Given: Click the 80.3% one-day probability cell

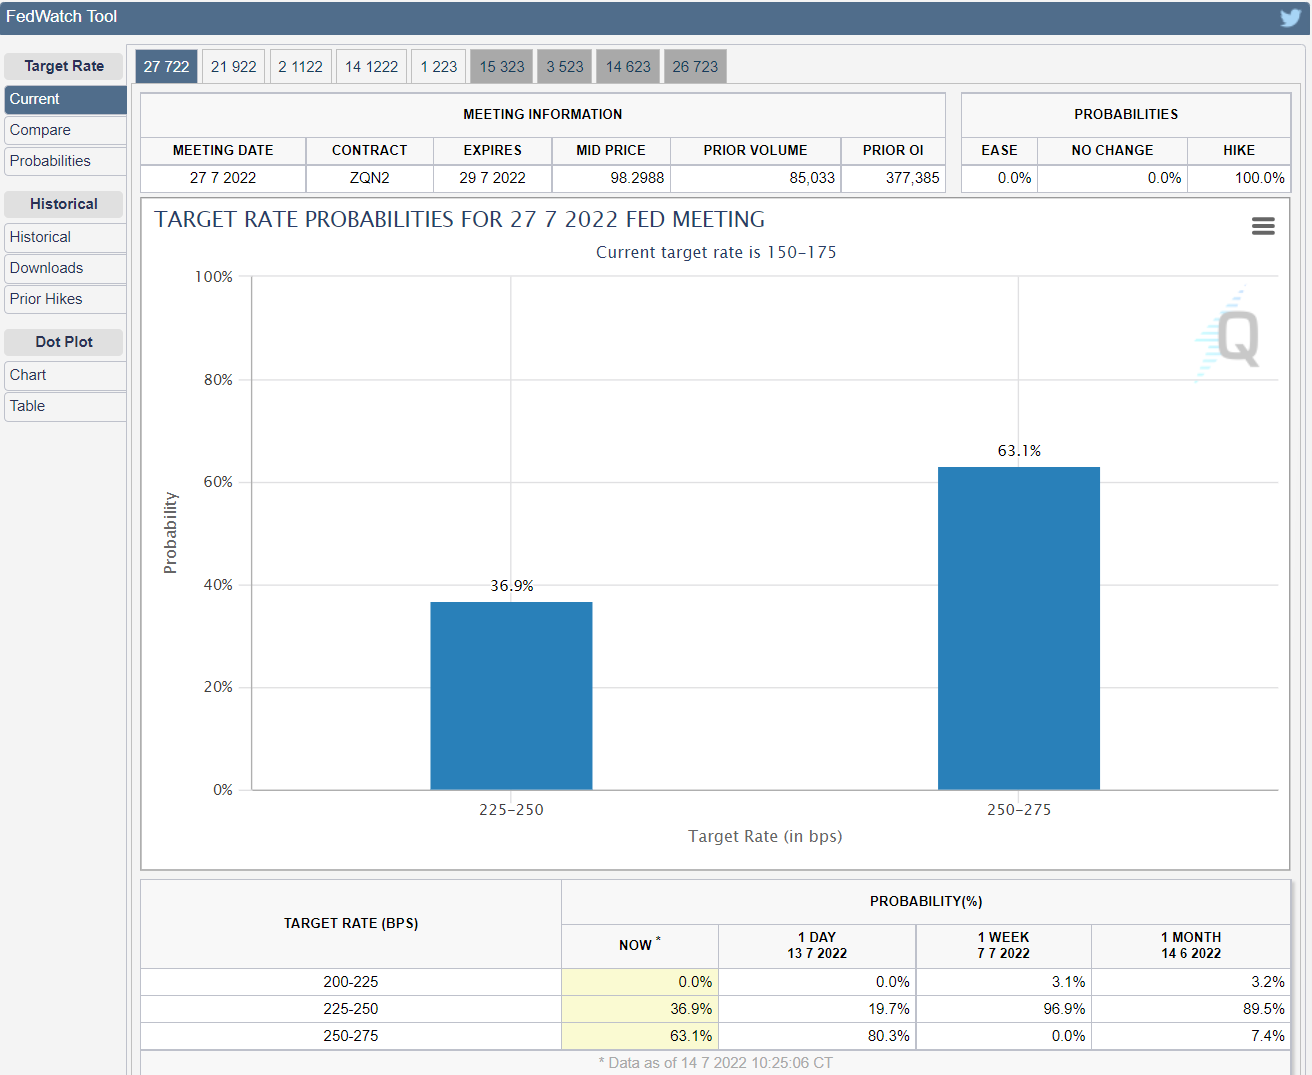Looking at the screenshot, I should (817, 1036).
